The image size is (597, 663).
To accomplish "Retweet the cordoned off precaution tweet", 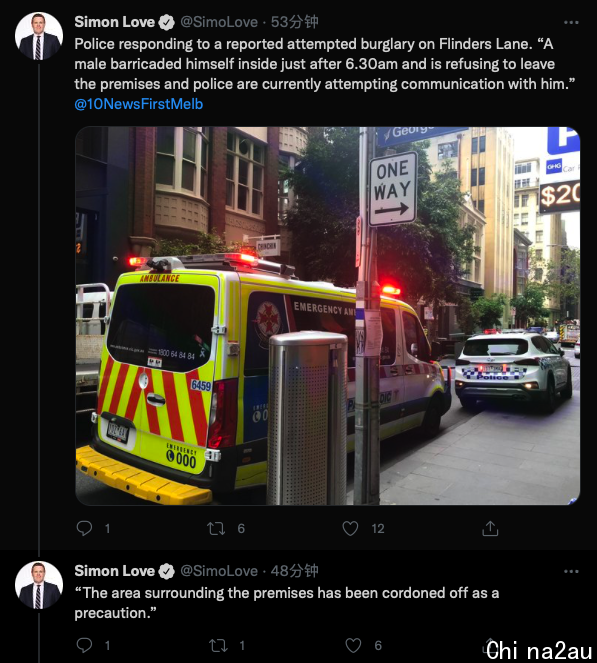I will click(x=218, y=645).
